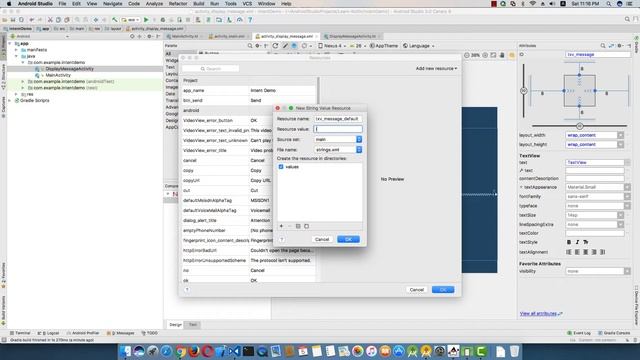Click the toolbar help question mark icon
Viewport: 640px width, 360px height.
[x=250, y=20]
